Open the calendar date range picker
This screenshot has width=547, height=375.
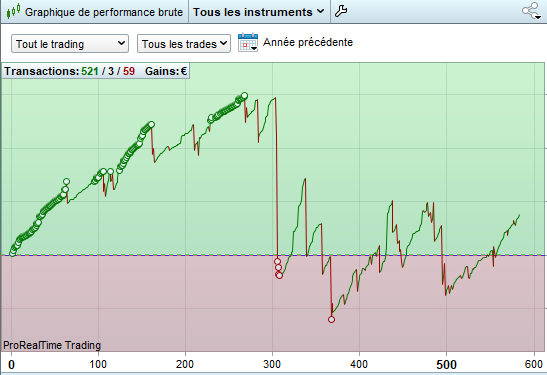coord(248,43)
